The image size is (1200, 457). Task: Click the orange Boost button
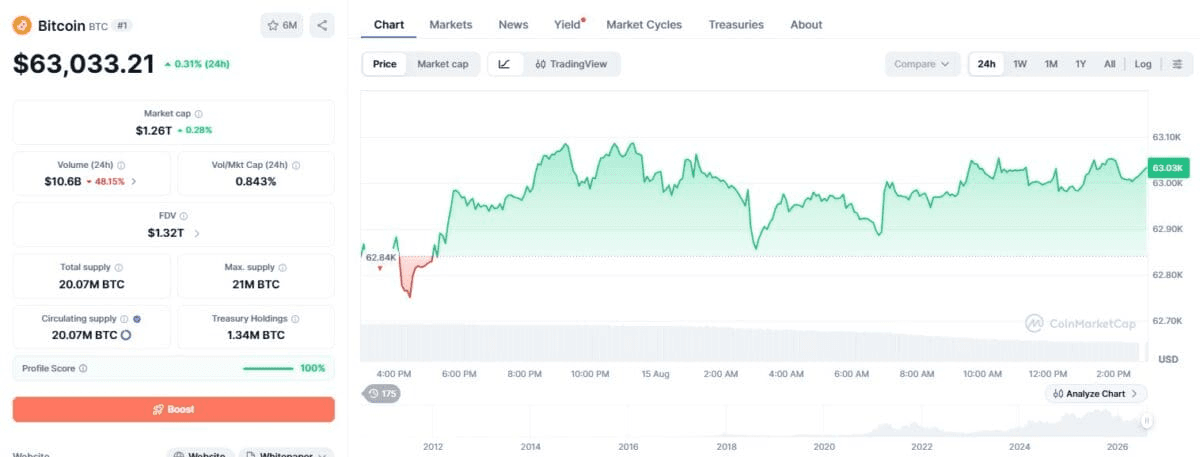click(x=174, y=410)
